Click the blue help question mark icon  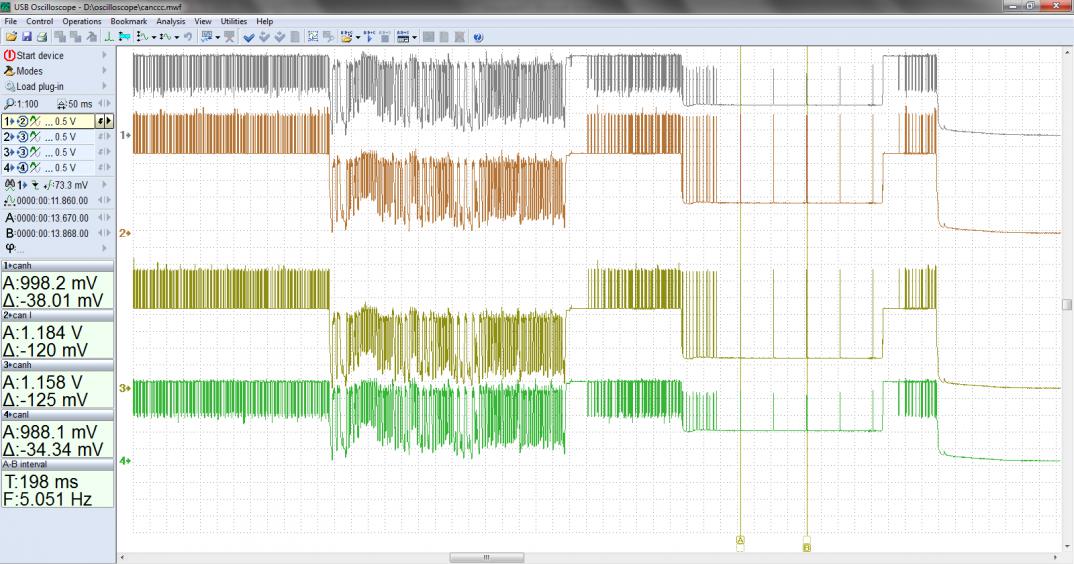pos(478,37)
